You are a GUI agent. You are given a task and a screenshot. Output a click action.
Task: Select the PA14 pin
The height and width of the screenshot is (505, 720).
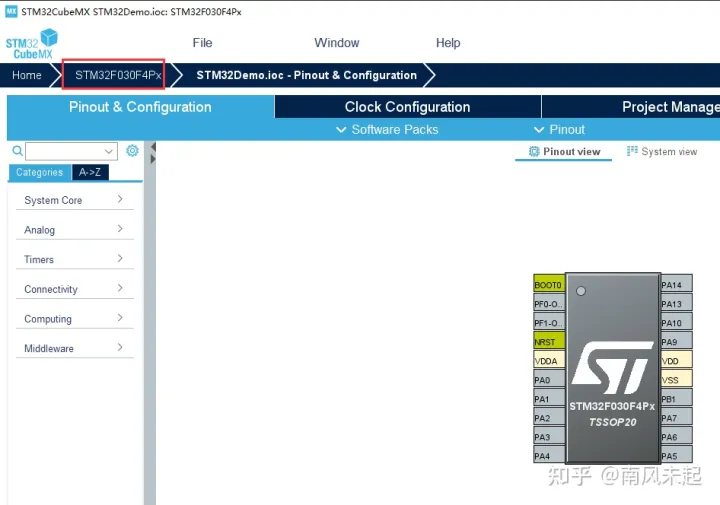pos(677,285)
